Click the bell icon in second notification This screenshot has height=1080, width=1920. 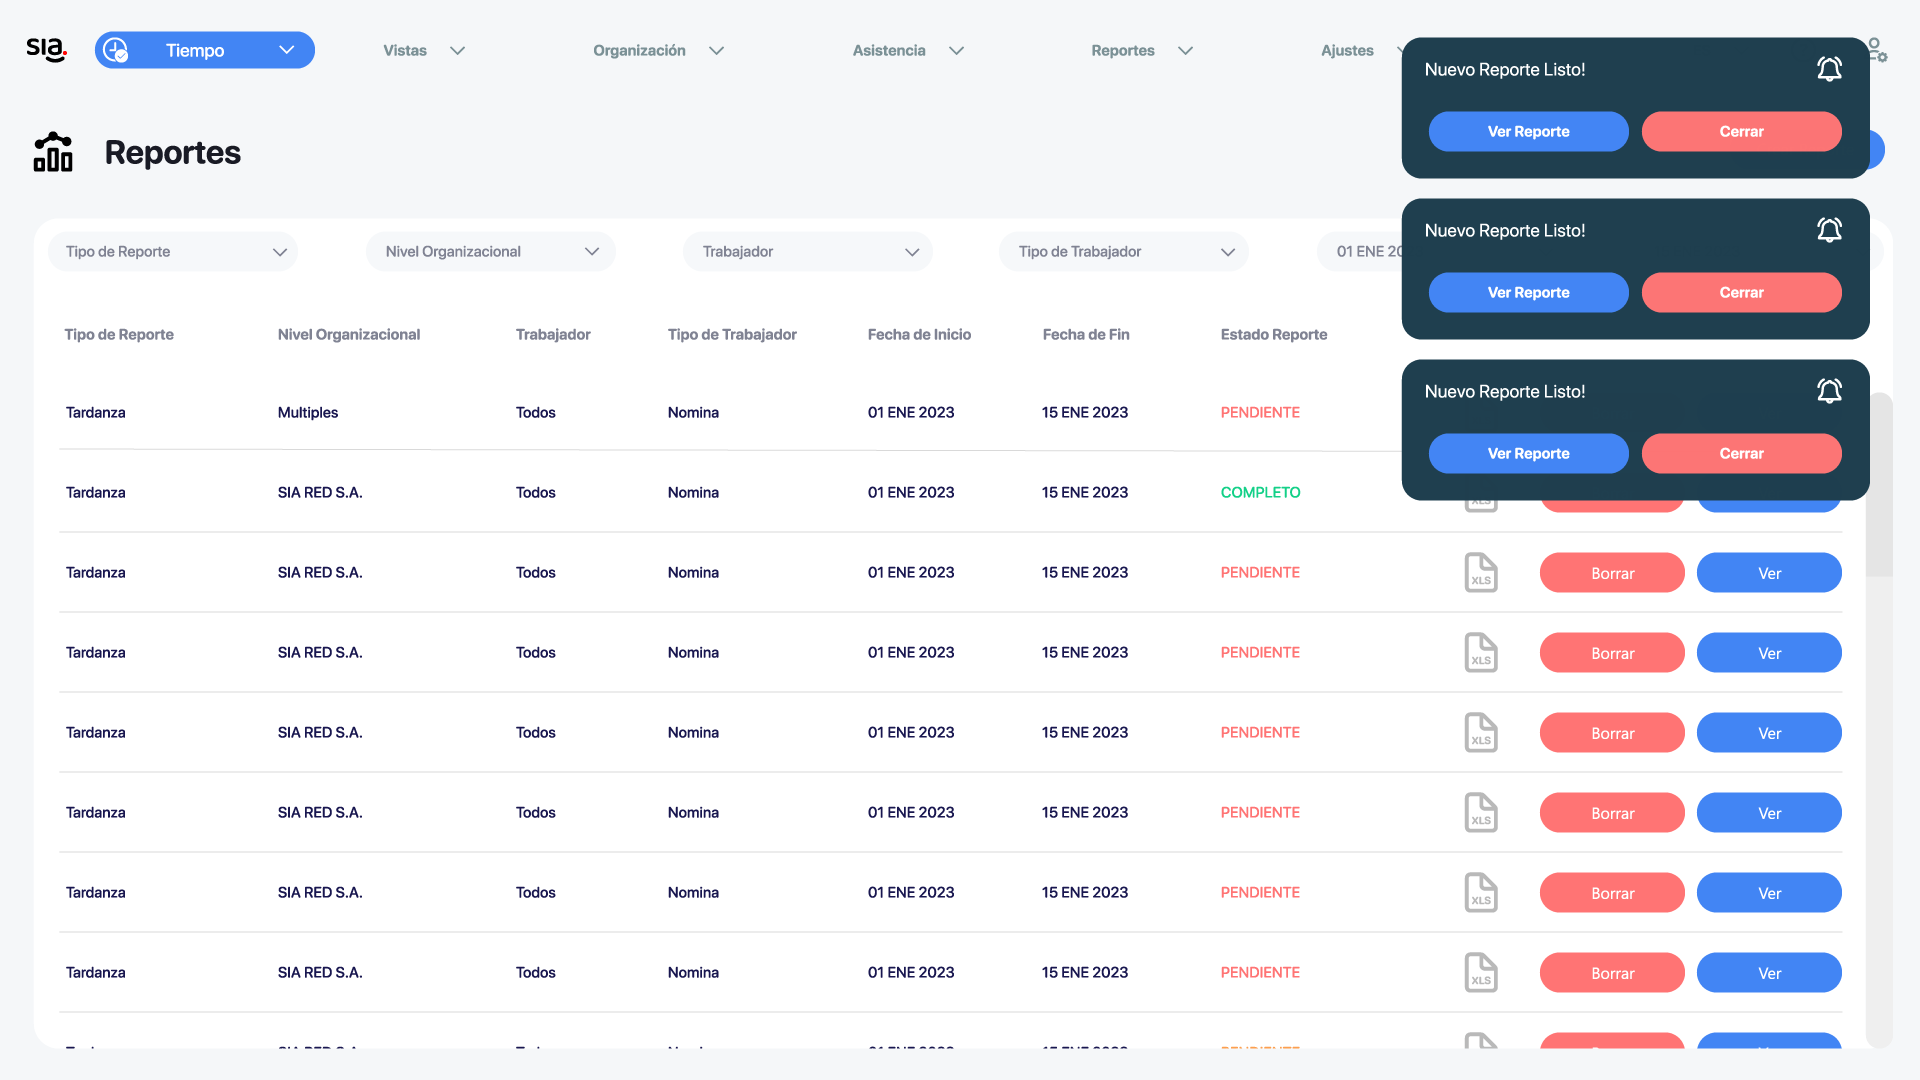(x=1829, y=230)
